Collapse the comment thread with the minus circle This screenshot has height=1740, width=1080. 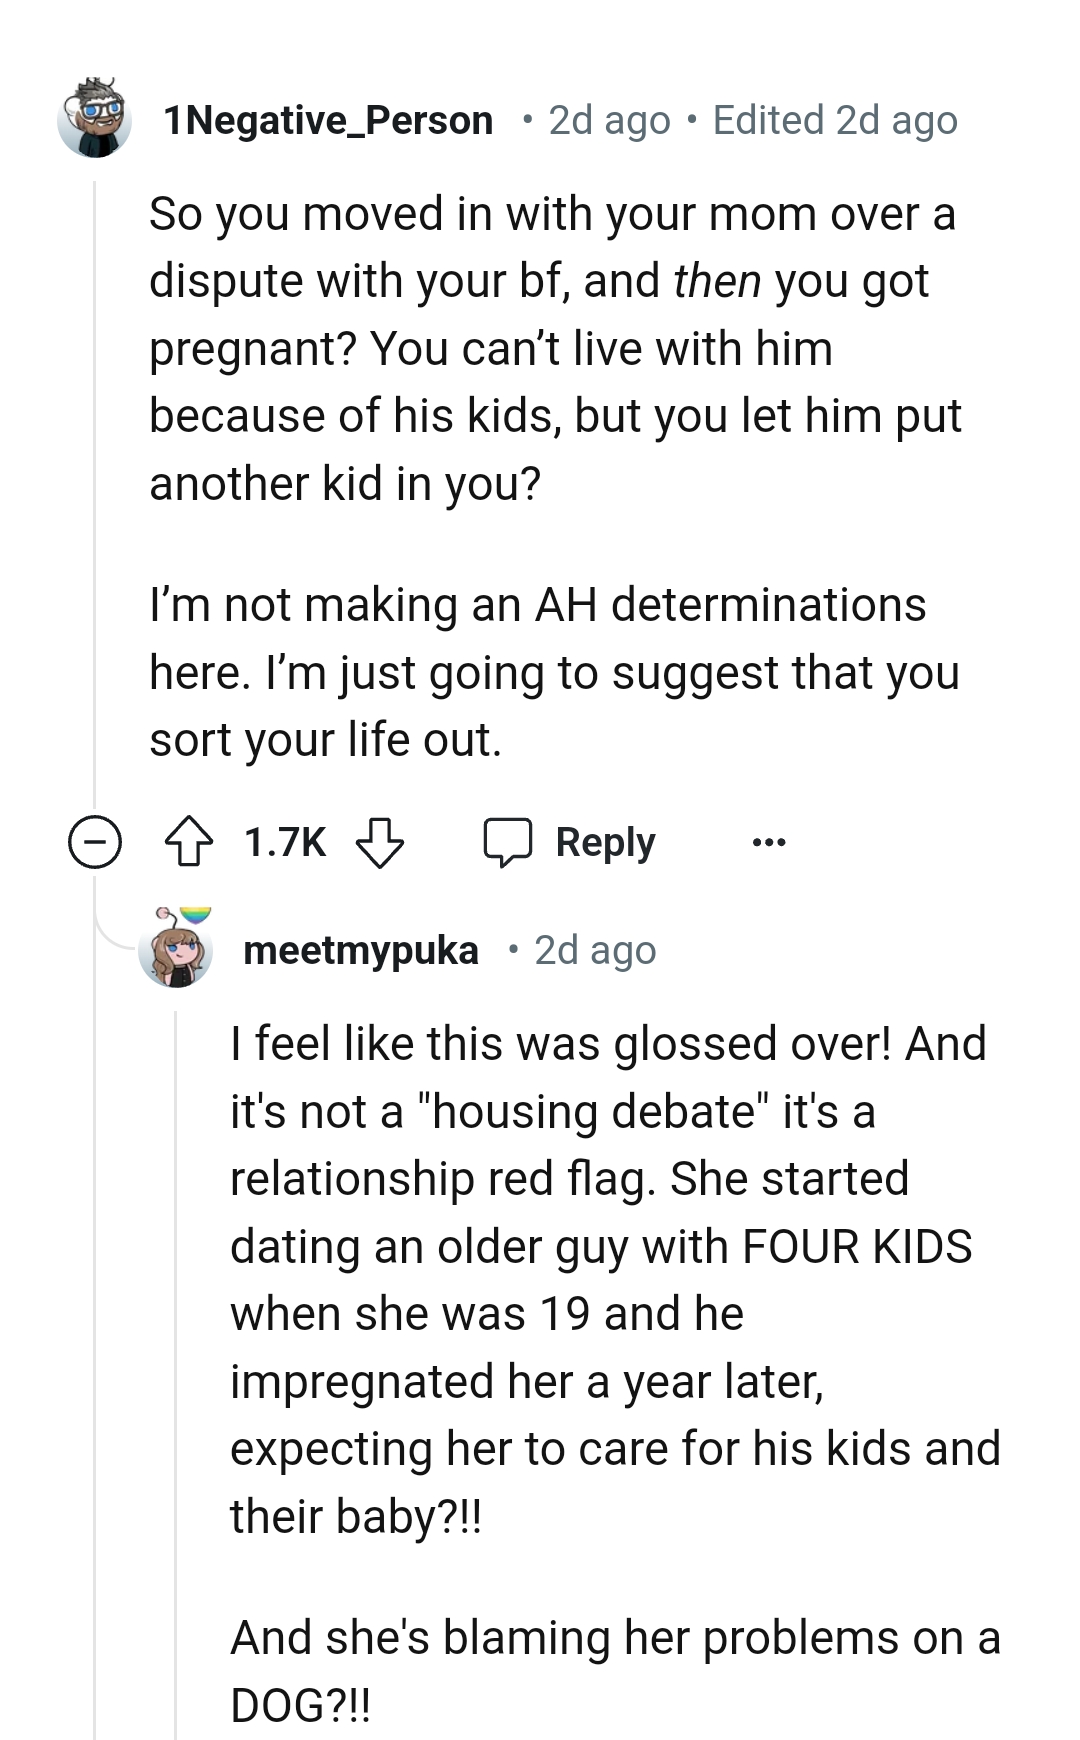coord(95,842)
